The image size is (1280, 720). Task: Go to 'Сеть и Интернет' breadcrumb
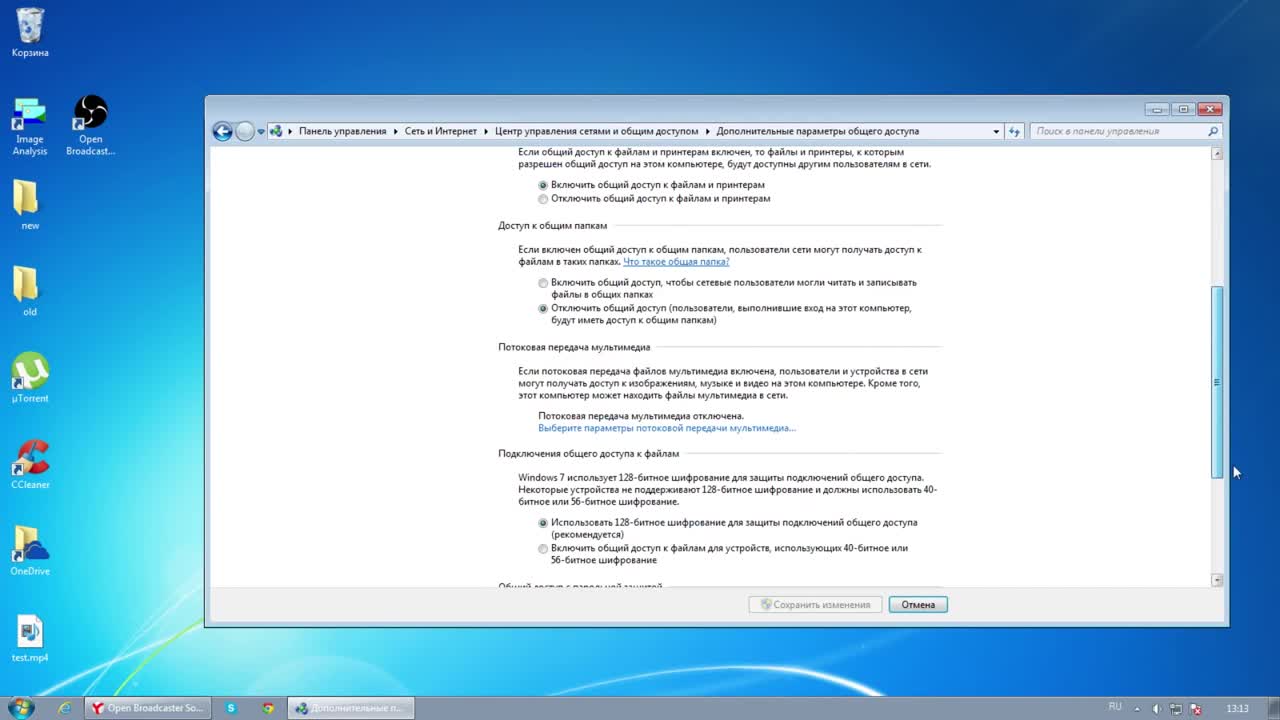pyautogui.click(x=441, y=131)
